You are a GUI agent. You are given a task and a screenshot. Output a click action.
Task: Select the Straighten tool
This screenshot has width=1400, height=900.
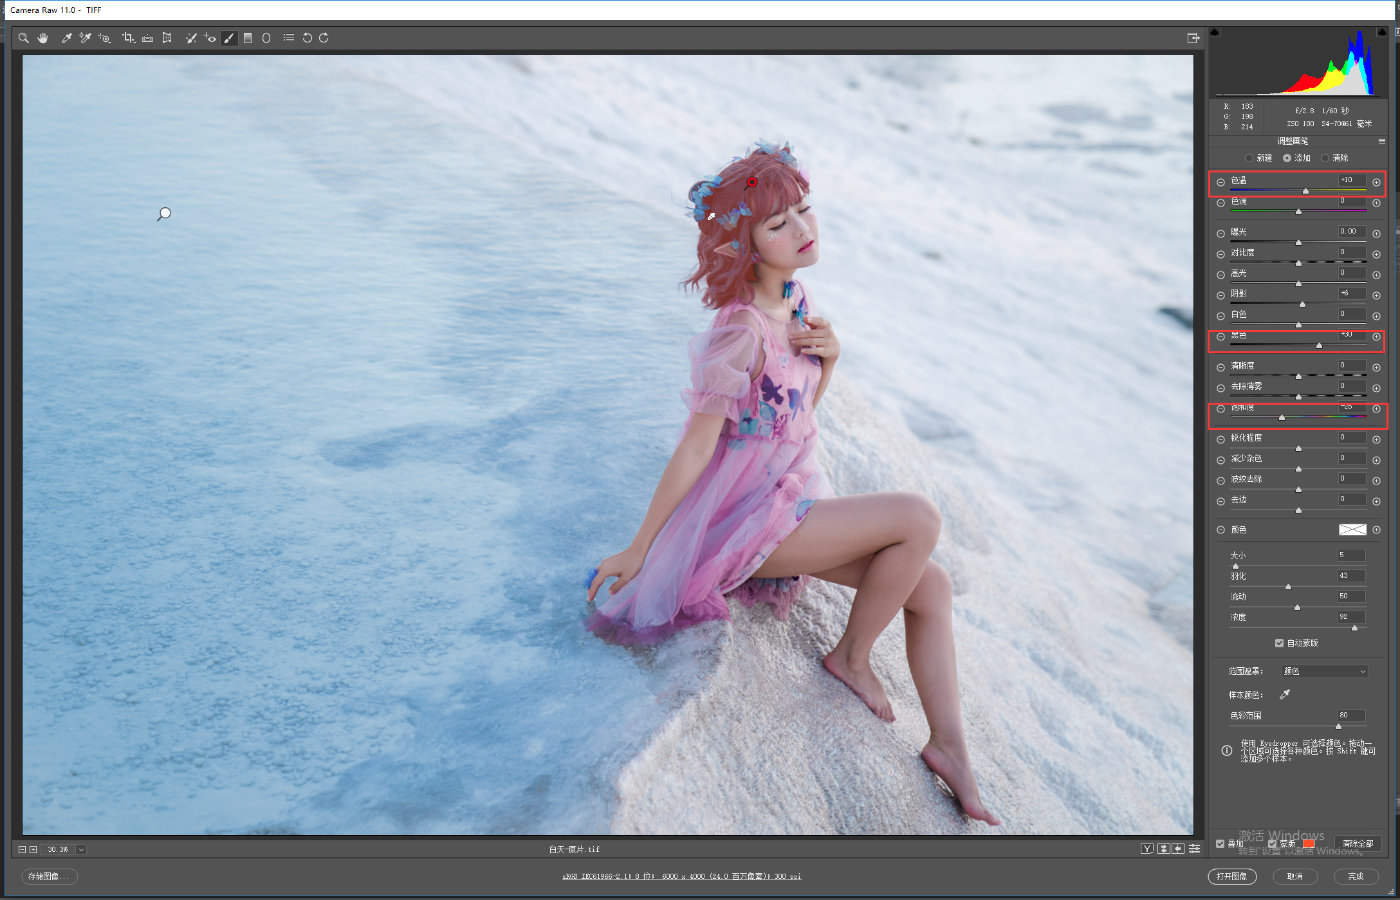(x=147, y=38)
